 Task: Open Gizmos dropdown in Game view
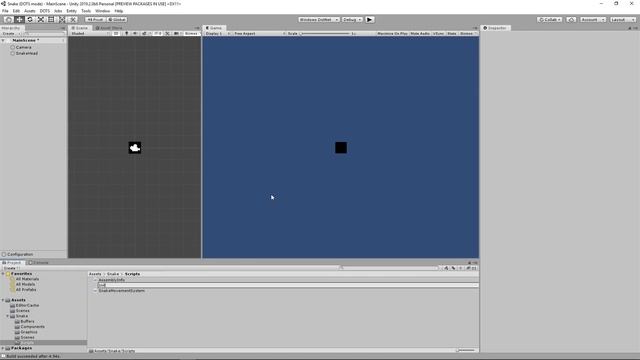(468, 33)
